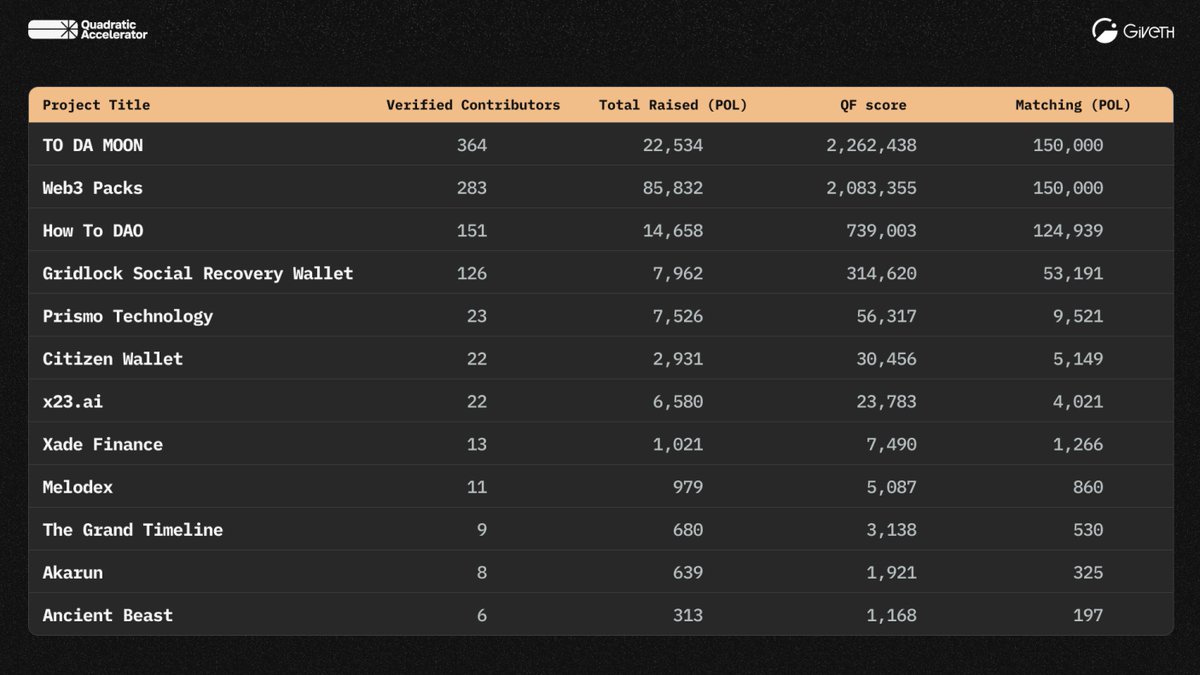This screenshot has height=675, width=1200.
Task: Click the Project Title column header
Action: 96,105
